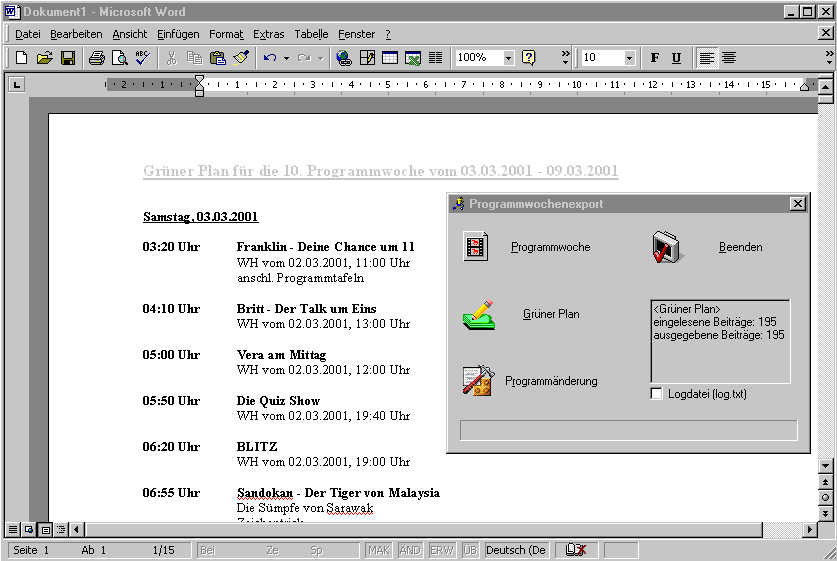Click the Programmänderung tools icon
This screenshot has height=561, width=837.
click(478, 381)
